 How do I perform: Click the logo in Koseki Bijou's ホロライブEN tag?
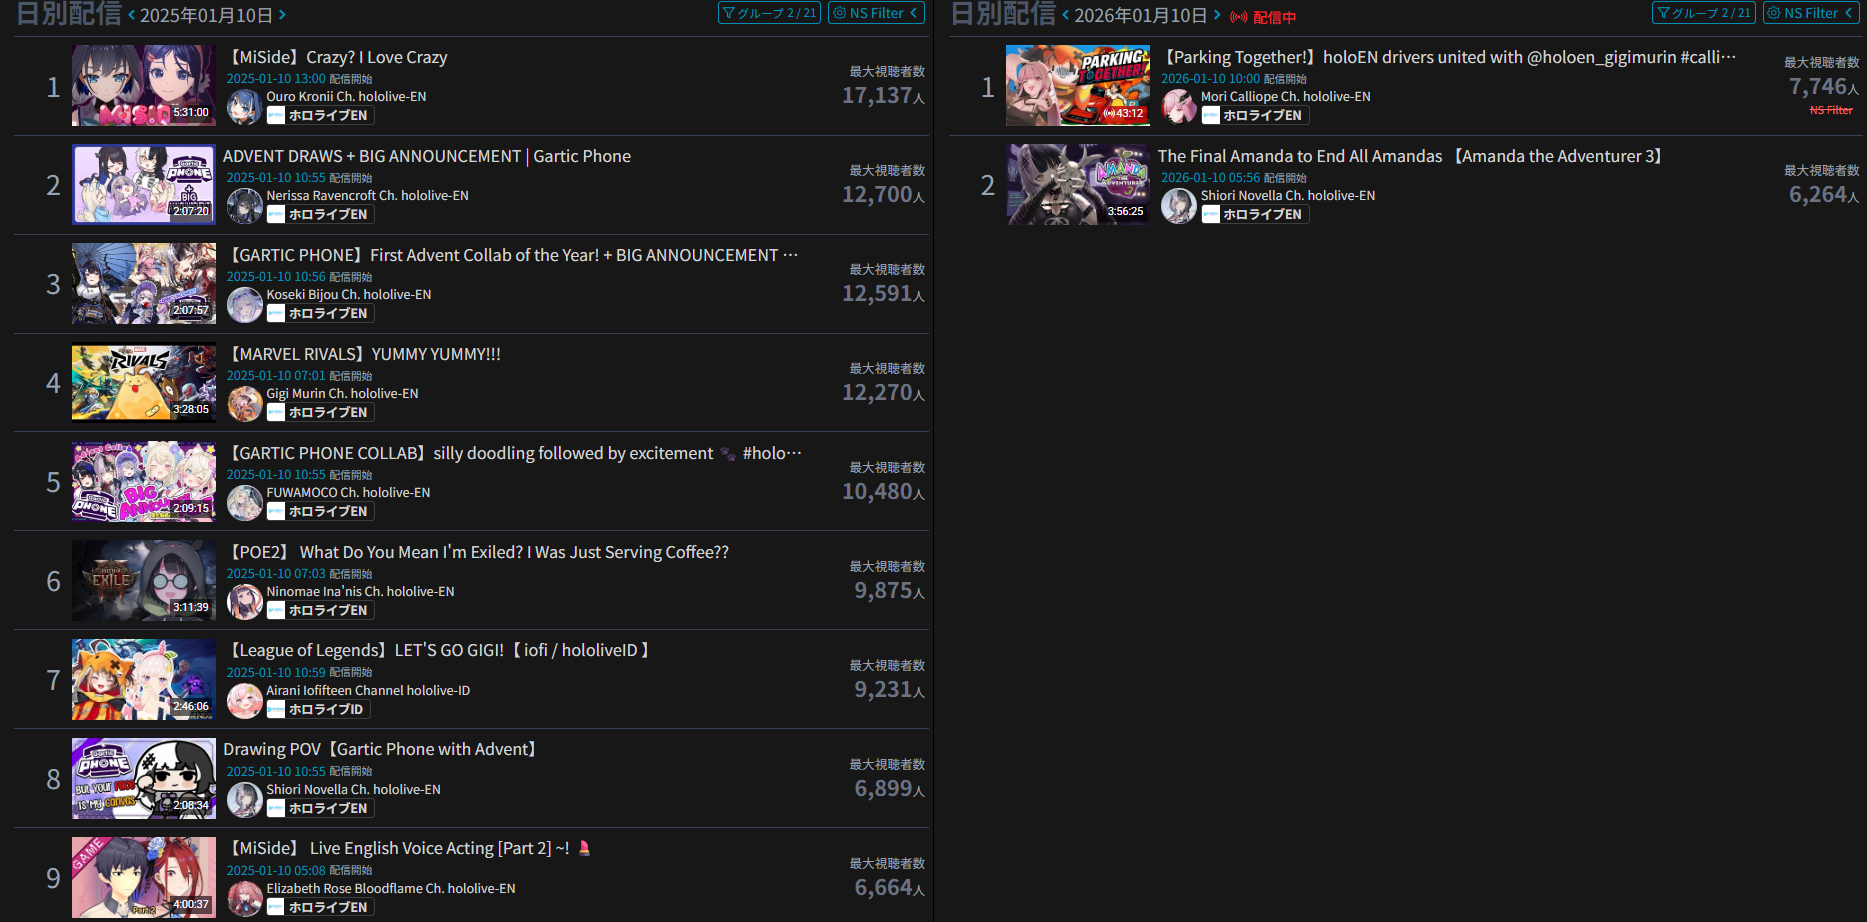point(276,313)
